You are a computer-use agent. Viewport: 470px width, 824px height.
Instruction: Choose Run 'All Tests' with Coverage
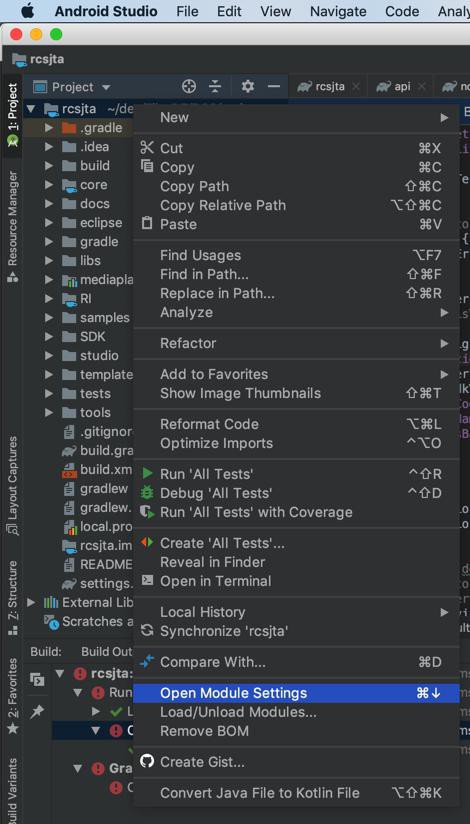pos(296,511)
